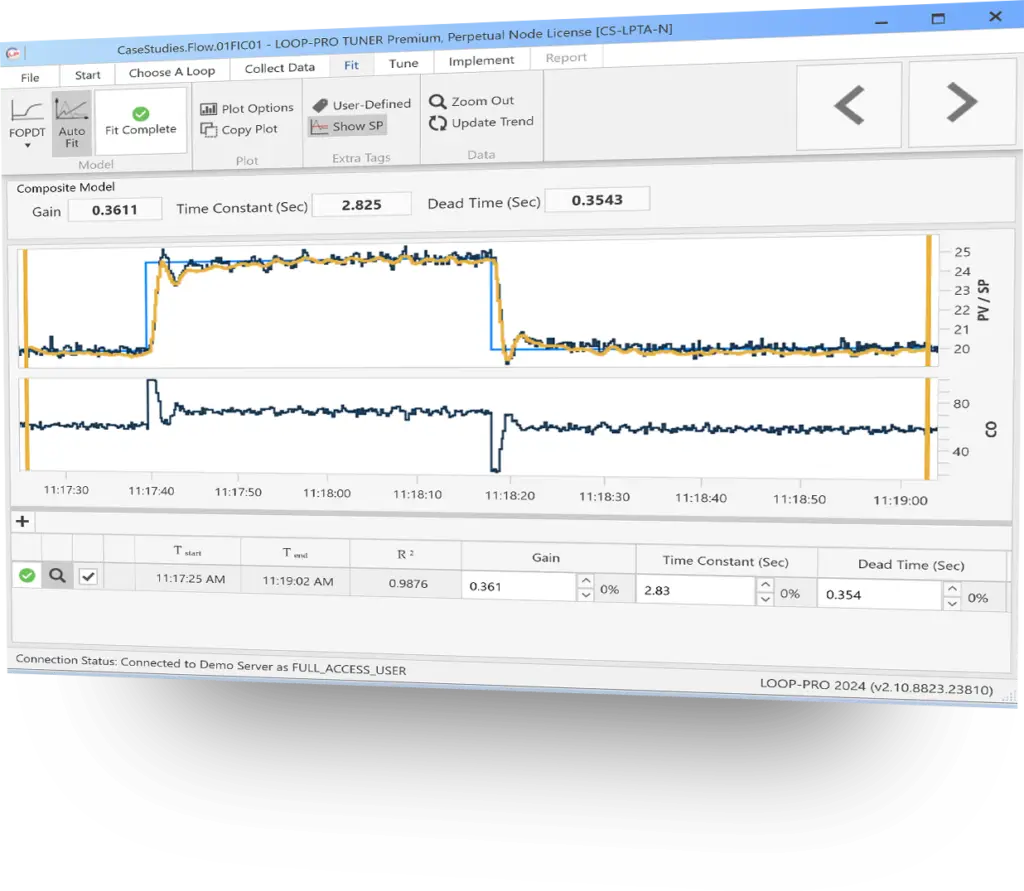This screenshot has height=891, width=1024.
Task: Go to next step with right arrow
Action: point(961,102)
